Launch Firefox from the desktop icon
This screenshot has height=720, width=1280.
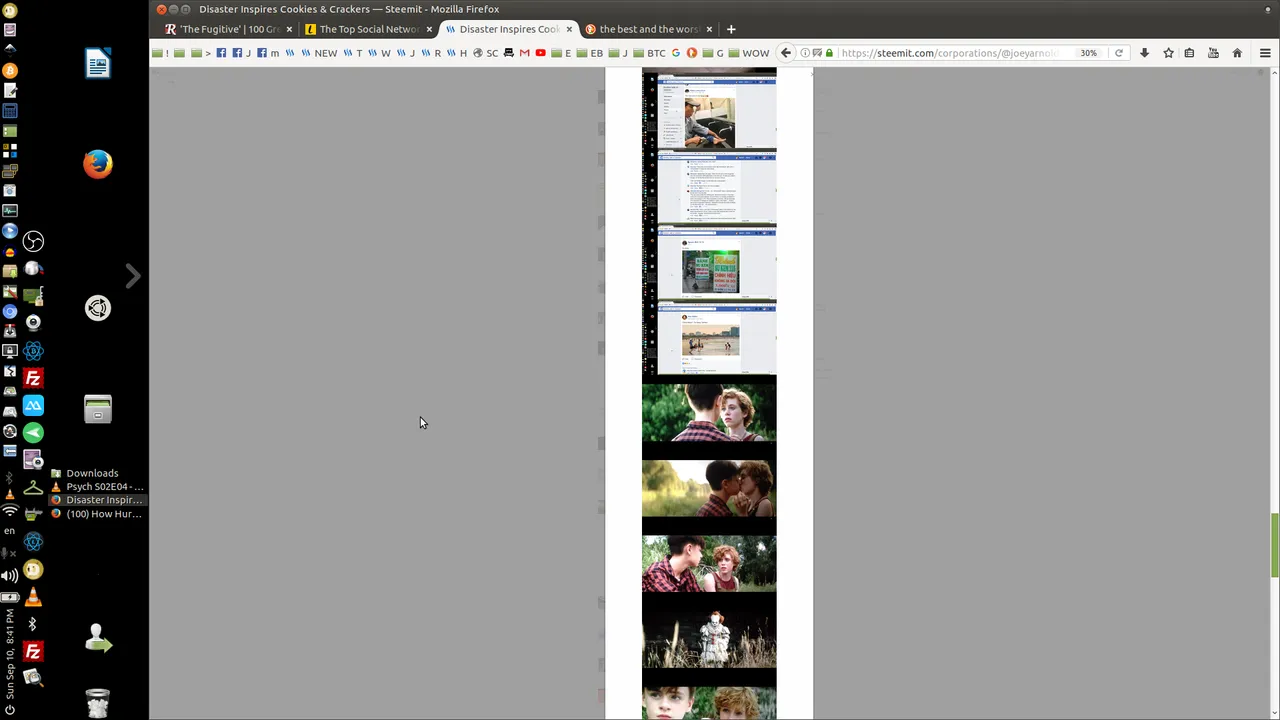(98, 164)
